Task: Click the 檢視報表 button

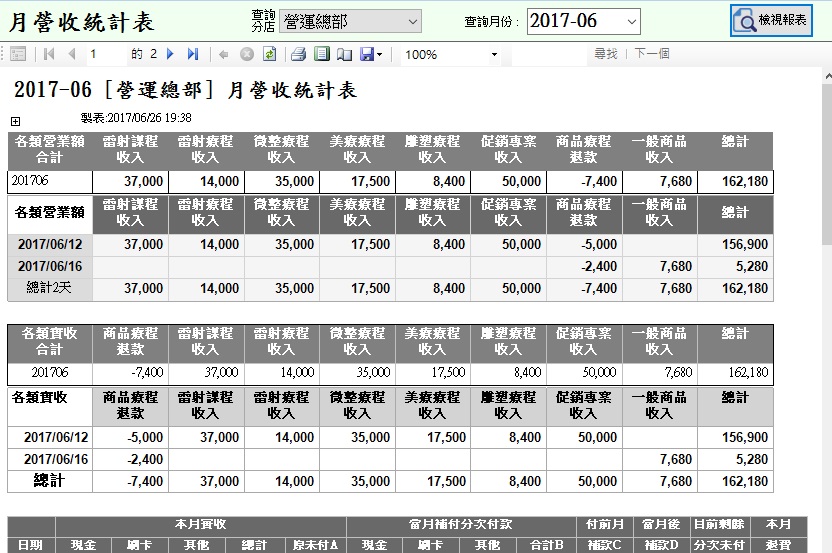Action: [770, 20]
